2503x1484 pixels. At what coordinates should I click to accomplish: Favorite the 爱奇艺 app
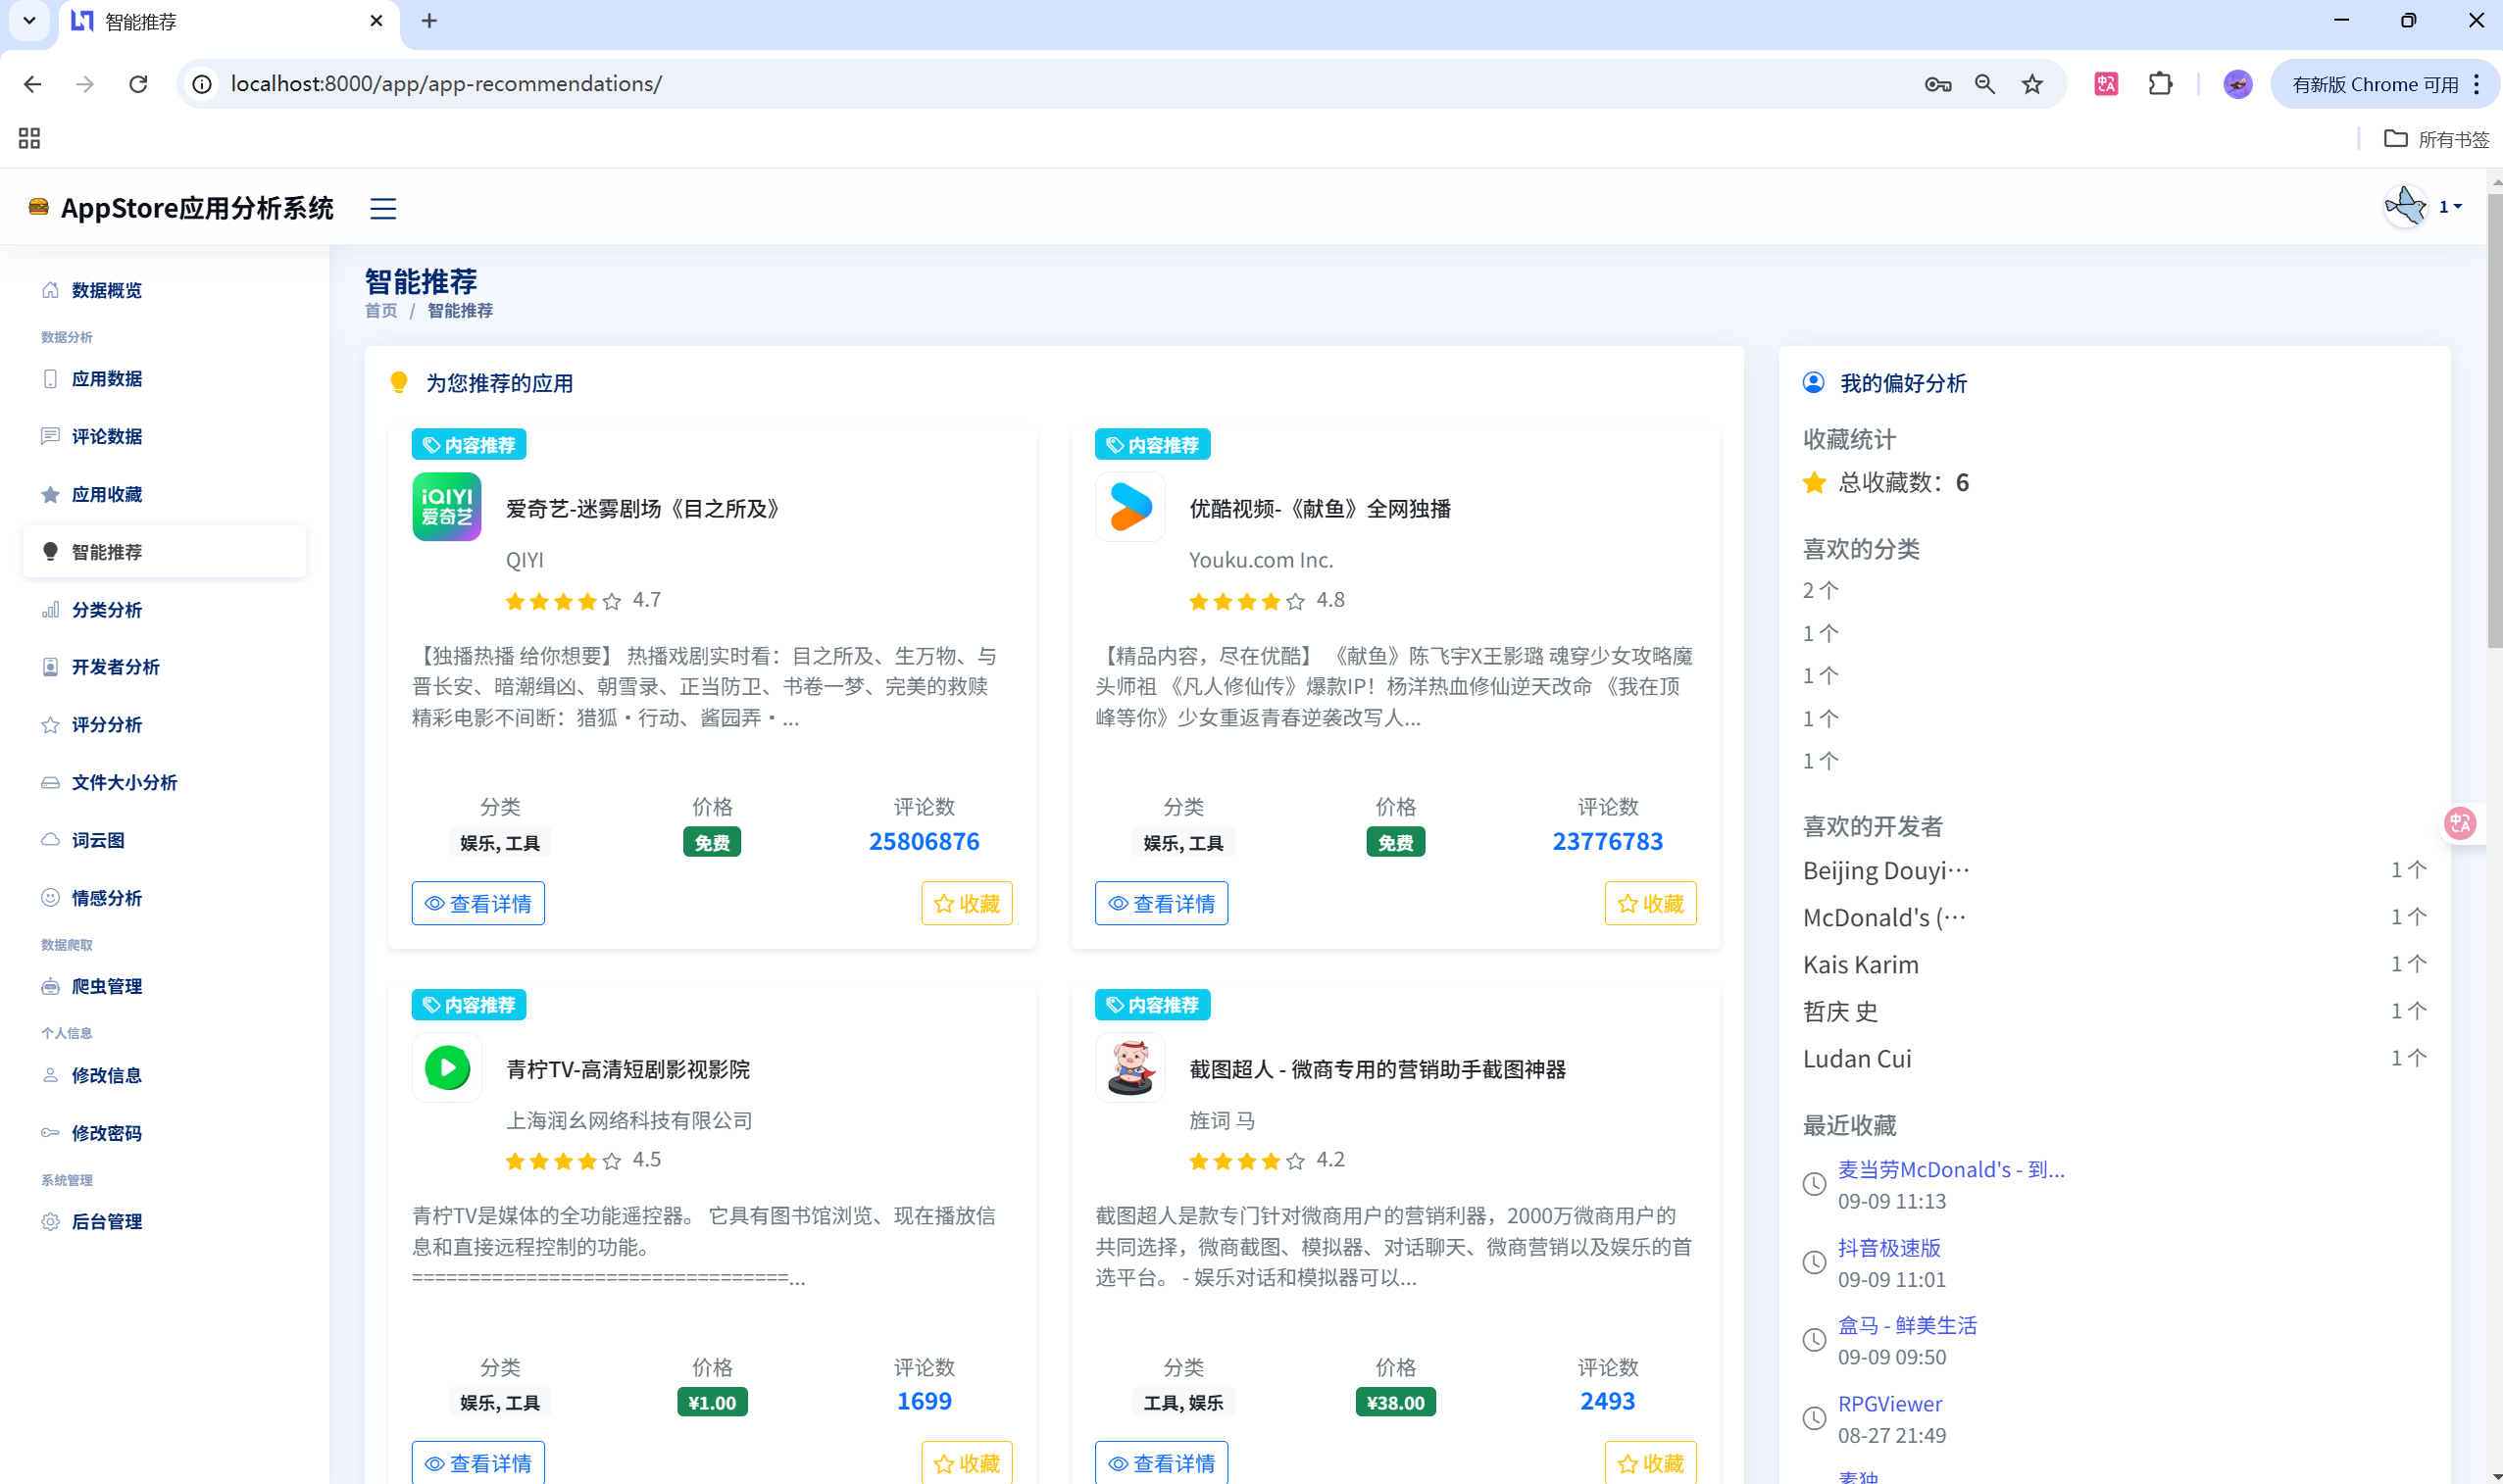pyautogui.click(x=967, y=904)
